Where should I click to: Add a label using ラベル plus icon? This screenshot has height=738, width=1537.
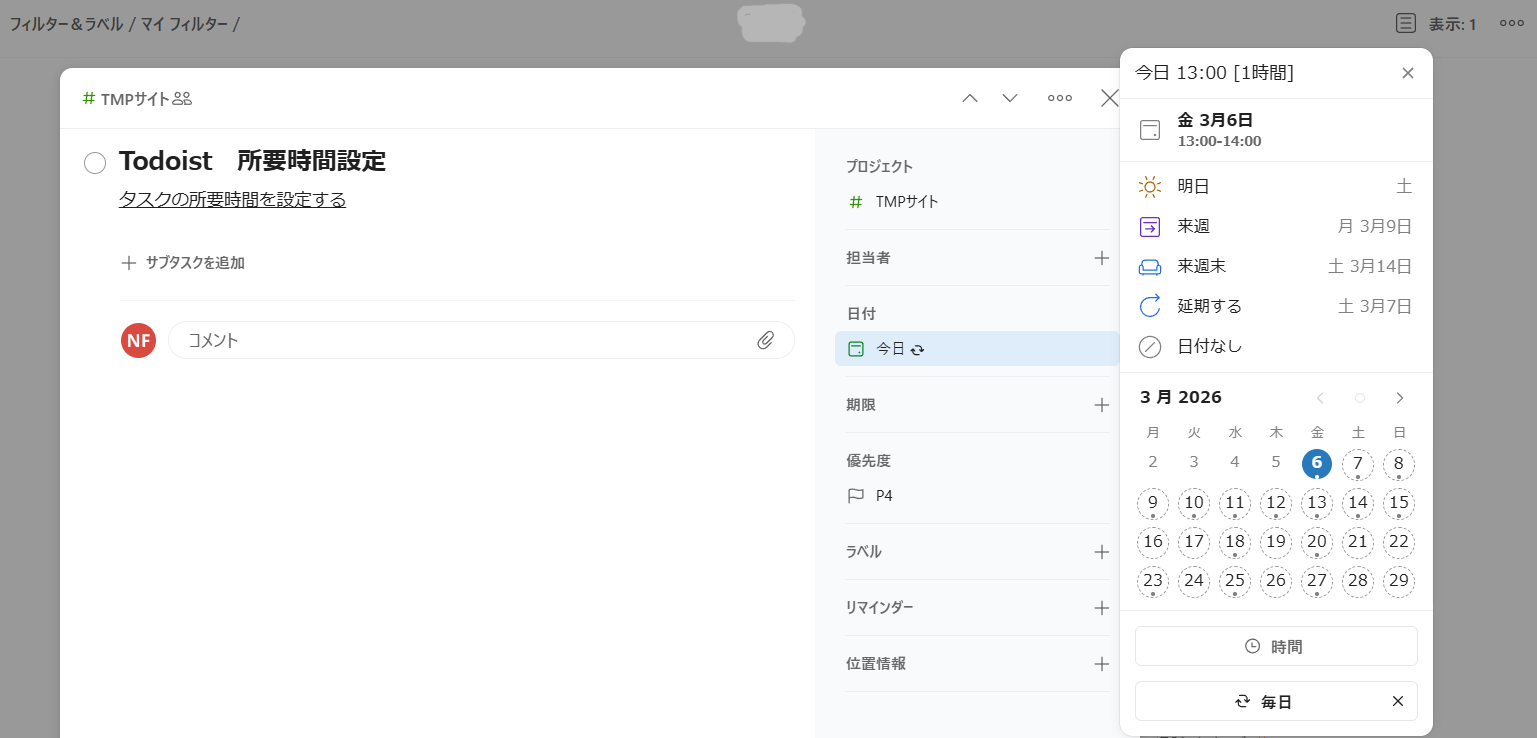point(1101,552)
